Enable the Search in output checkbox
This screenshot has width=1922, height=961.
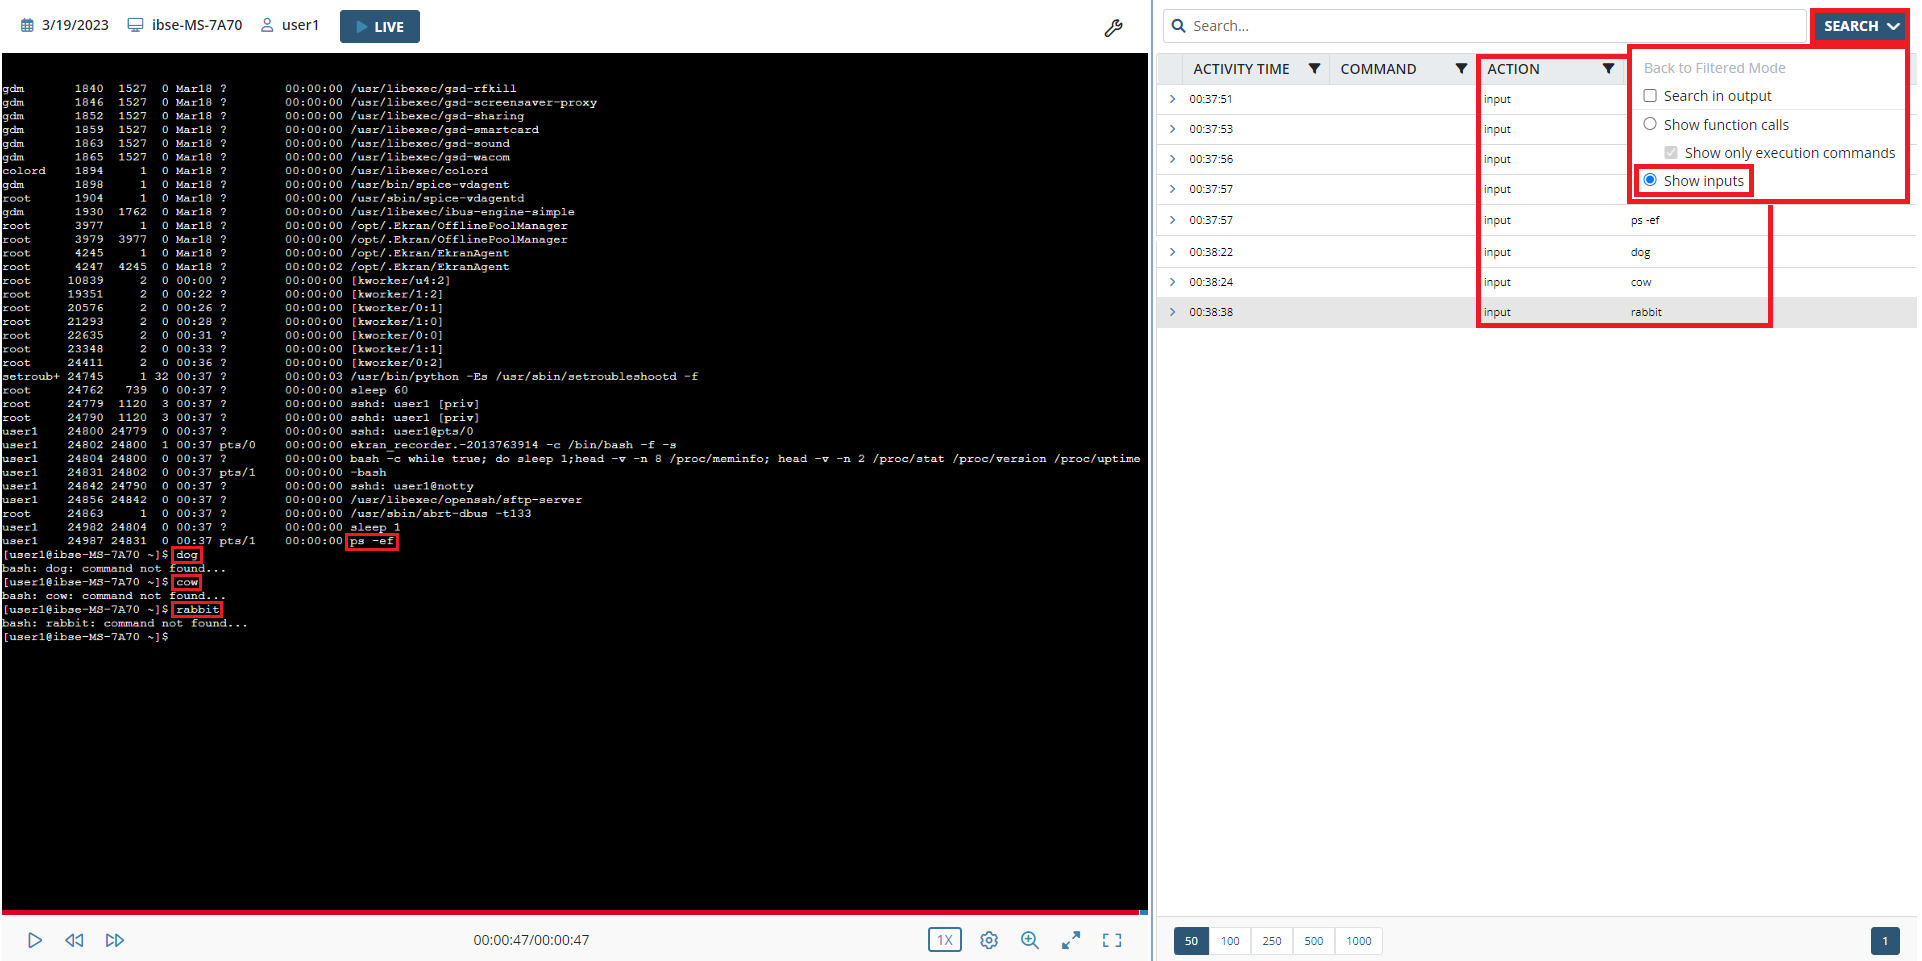click(1650, 96)
